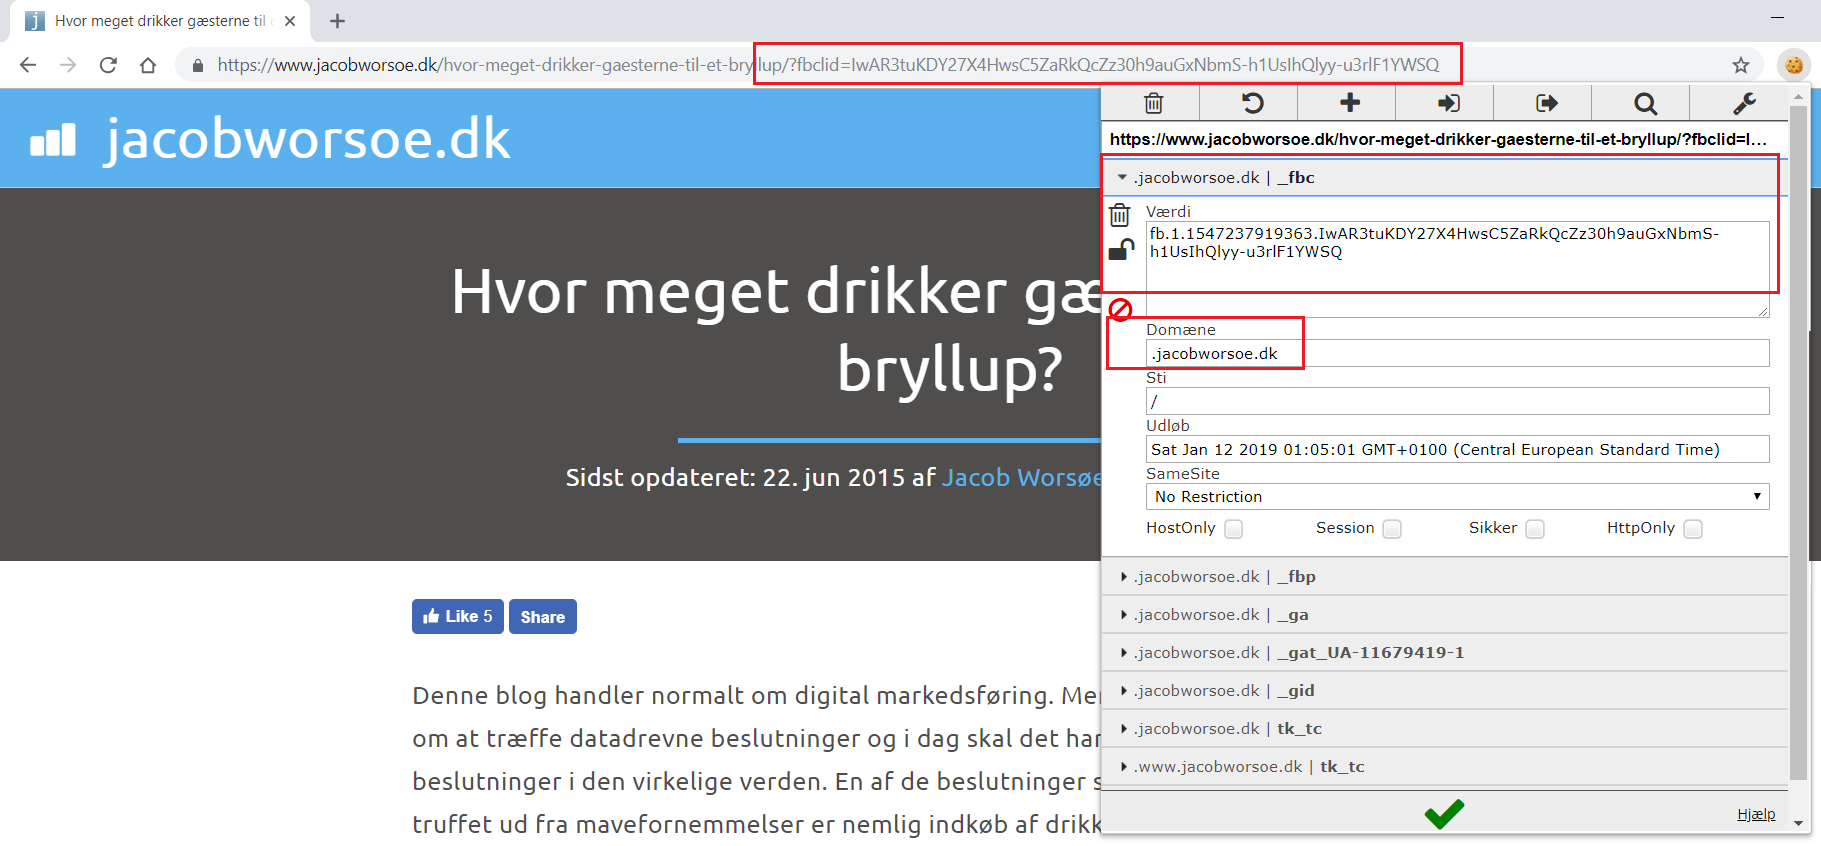The width and height of the screenshot is (1821, 846).
Task: Click the export cookies icon
Action: point(1546,103)
